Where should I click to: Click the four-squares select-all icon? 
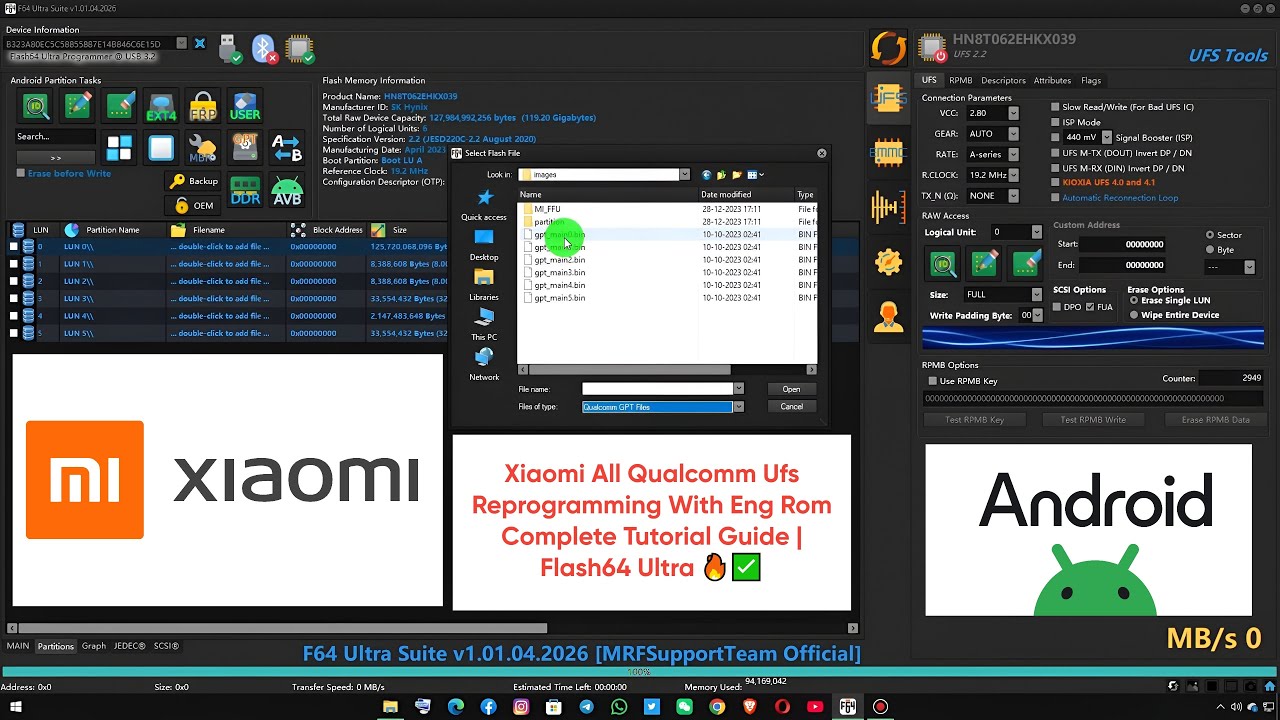point(119,148)
